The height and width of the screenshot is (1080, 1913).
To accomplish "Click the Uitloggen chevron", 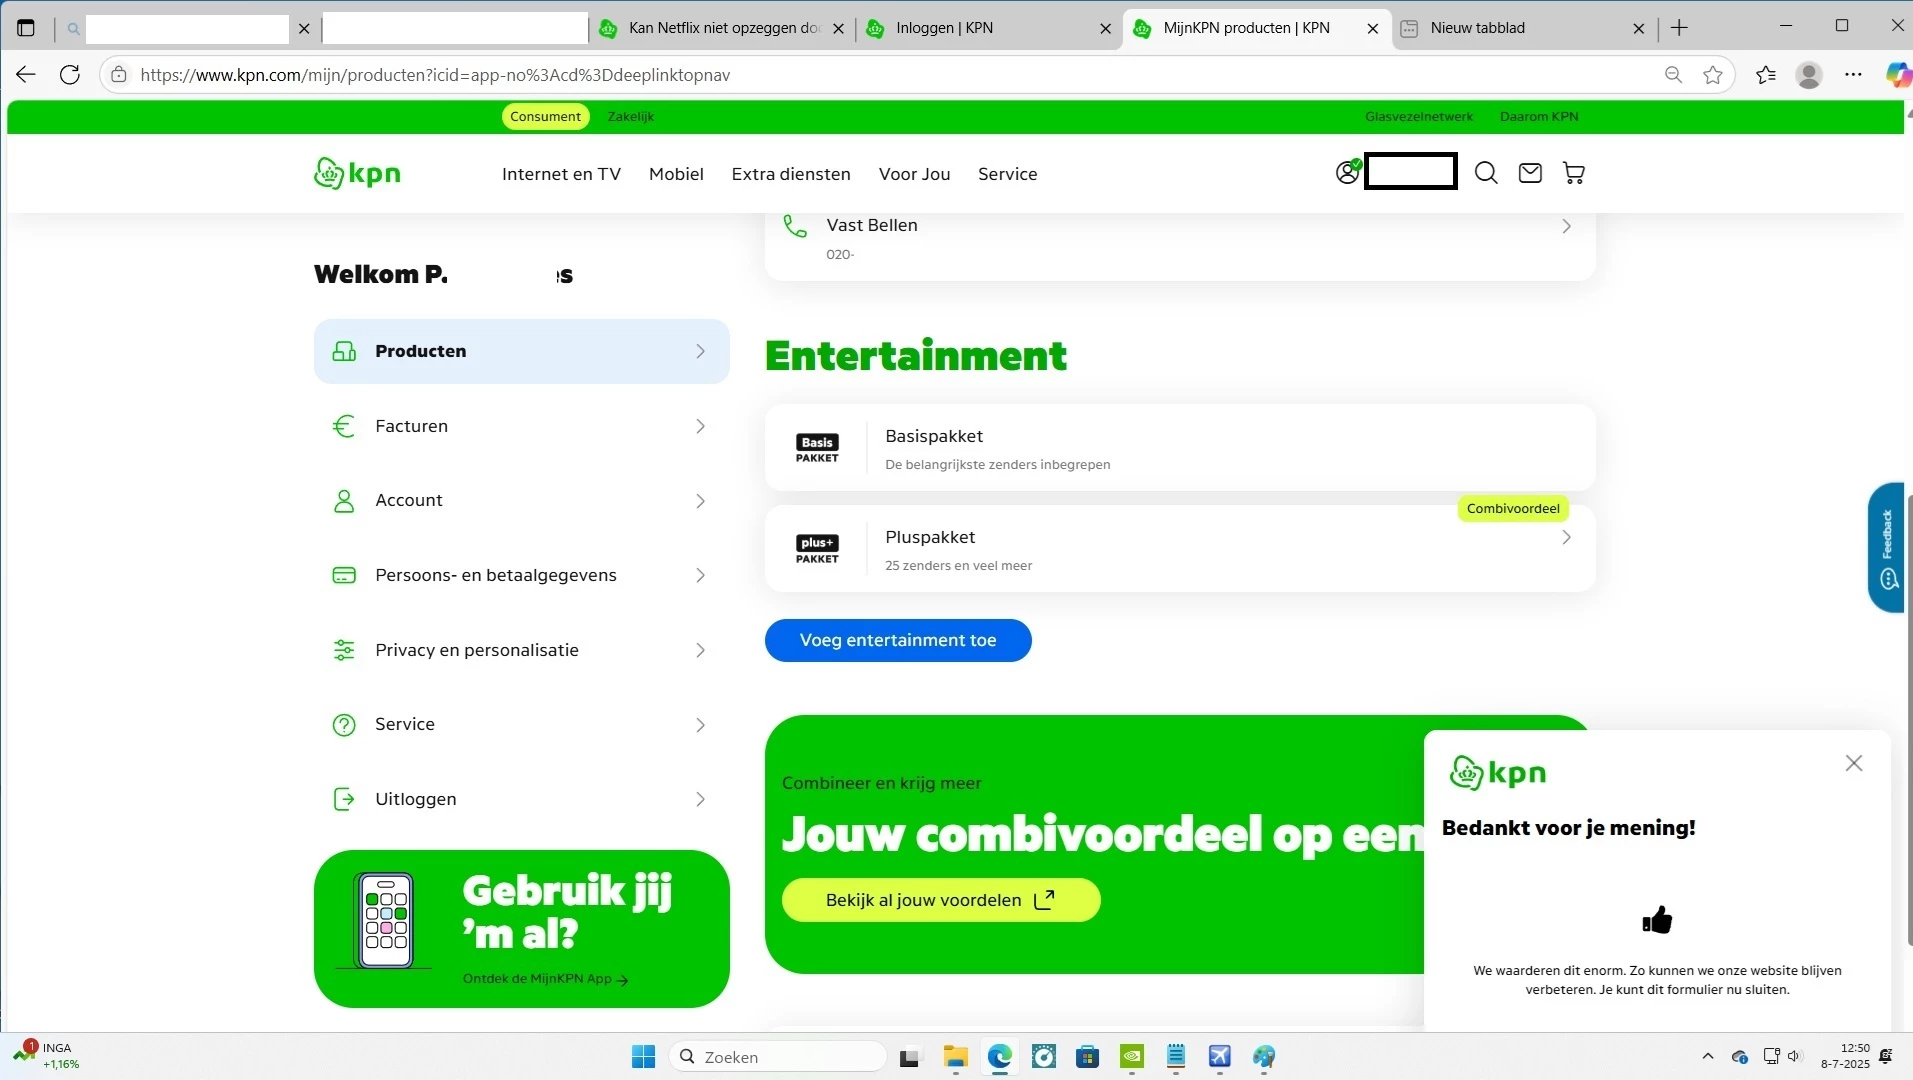I will coord(701,799).
